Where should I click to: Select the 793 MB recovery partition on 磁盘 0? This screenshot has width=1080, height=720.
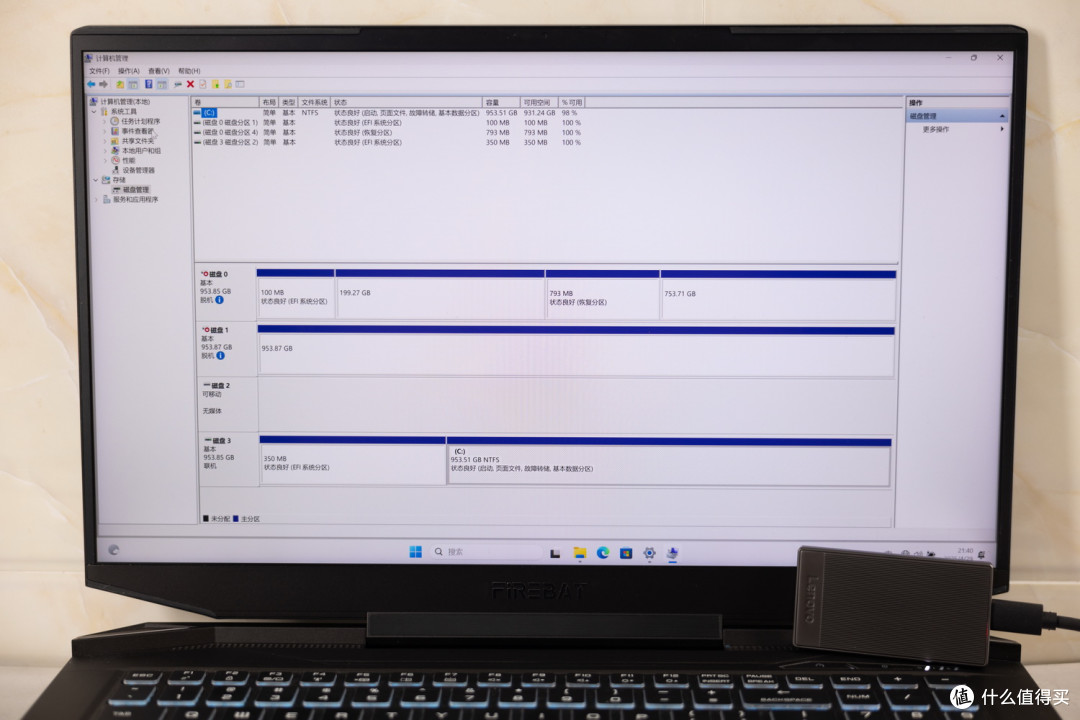coord(603,294)
